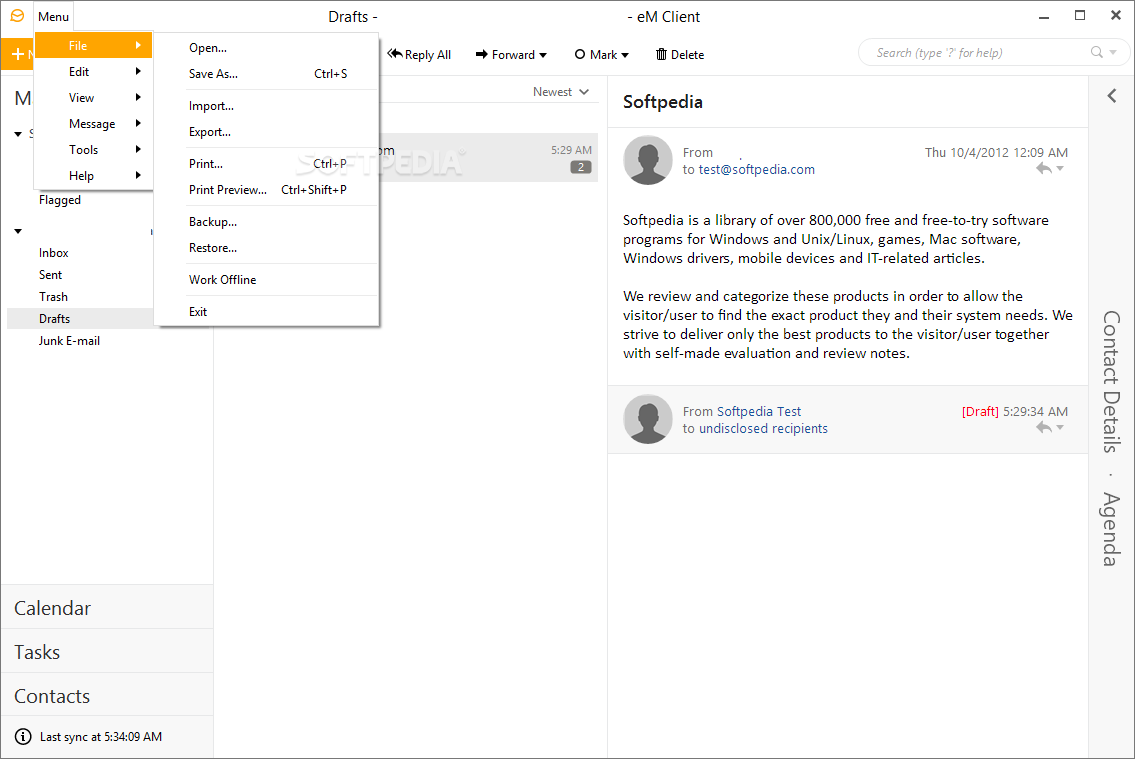Select the Drafts folder
Image resolution: width=1135 pixels, height=759 pixels.
click(x=80, y=318)
